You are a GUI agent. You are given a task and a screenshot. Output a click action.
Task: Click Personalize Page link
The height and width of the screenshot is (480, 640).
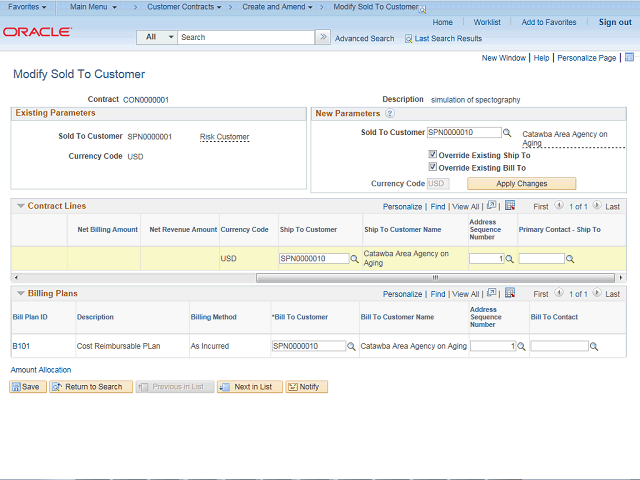(587, 58)
